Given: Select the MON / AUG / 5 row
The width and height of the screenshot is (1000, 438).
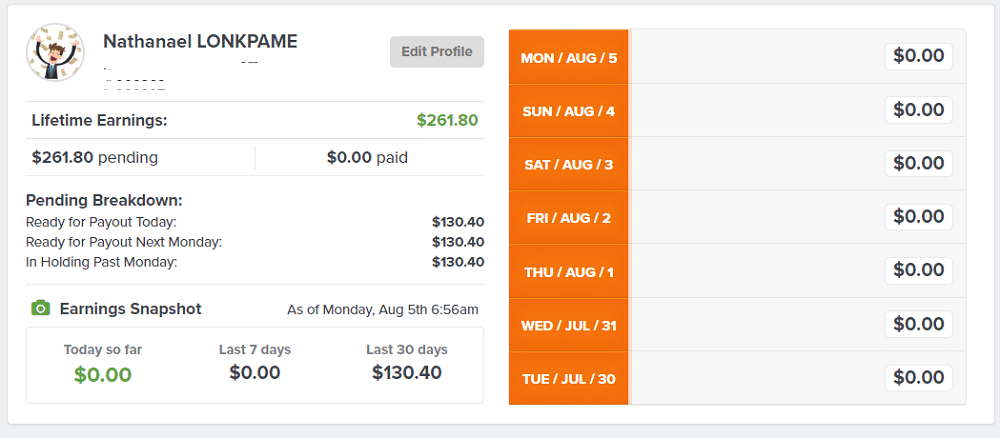Looking at the screenshot, I should pos(737,57).
